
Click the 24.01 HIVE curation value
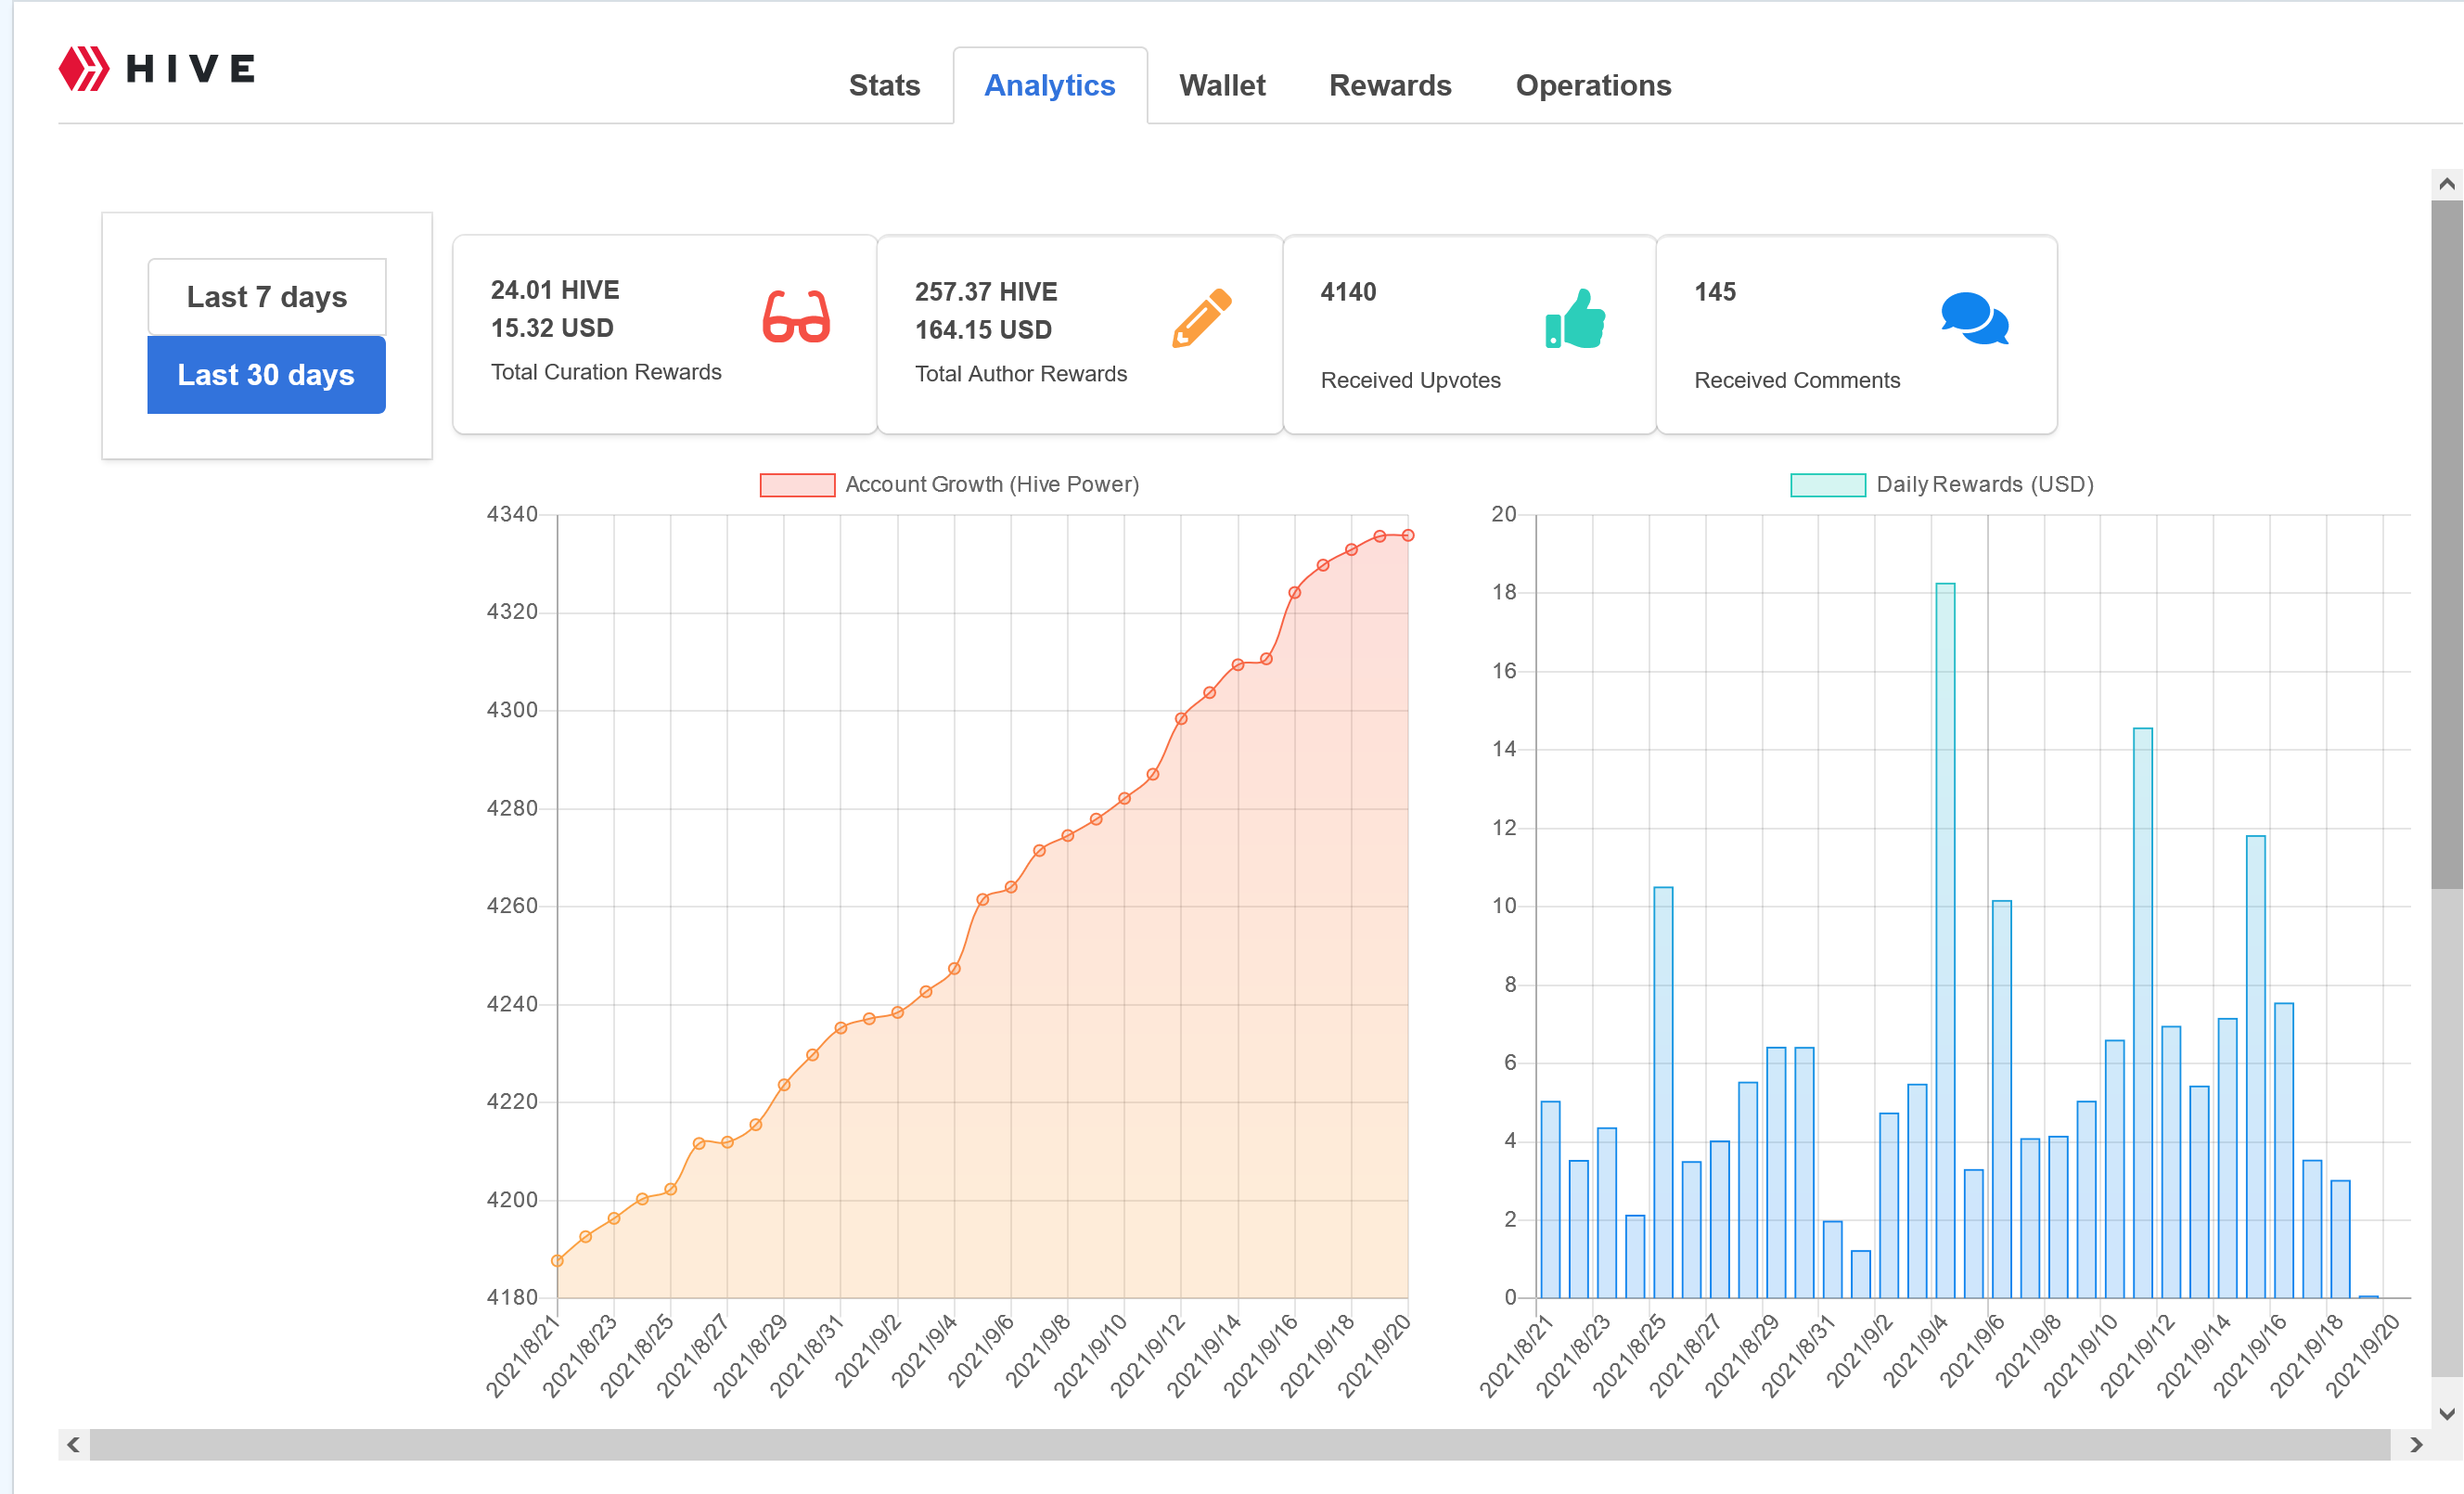click(555, 290)
